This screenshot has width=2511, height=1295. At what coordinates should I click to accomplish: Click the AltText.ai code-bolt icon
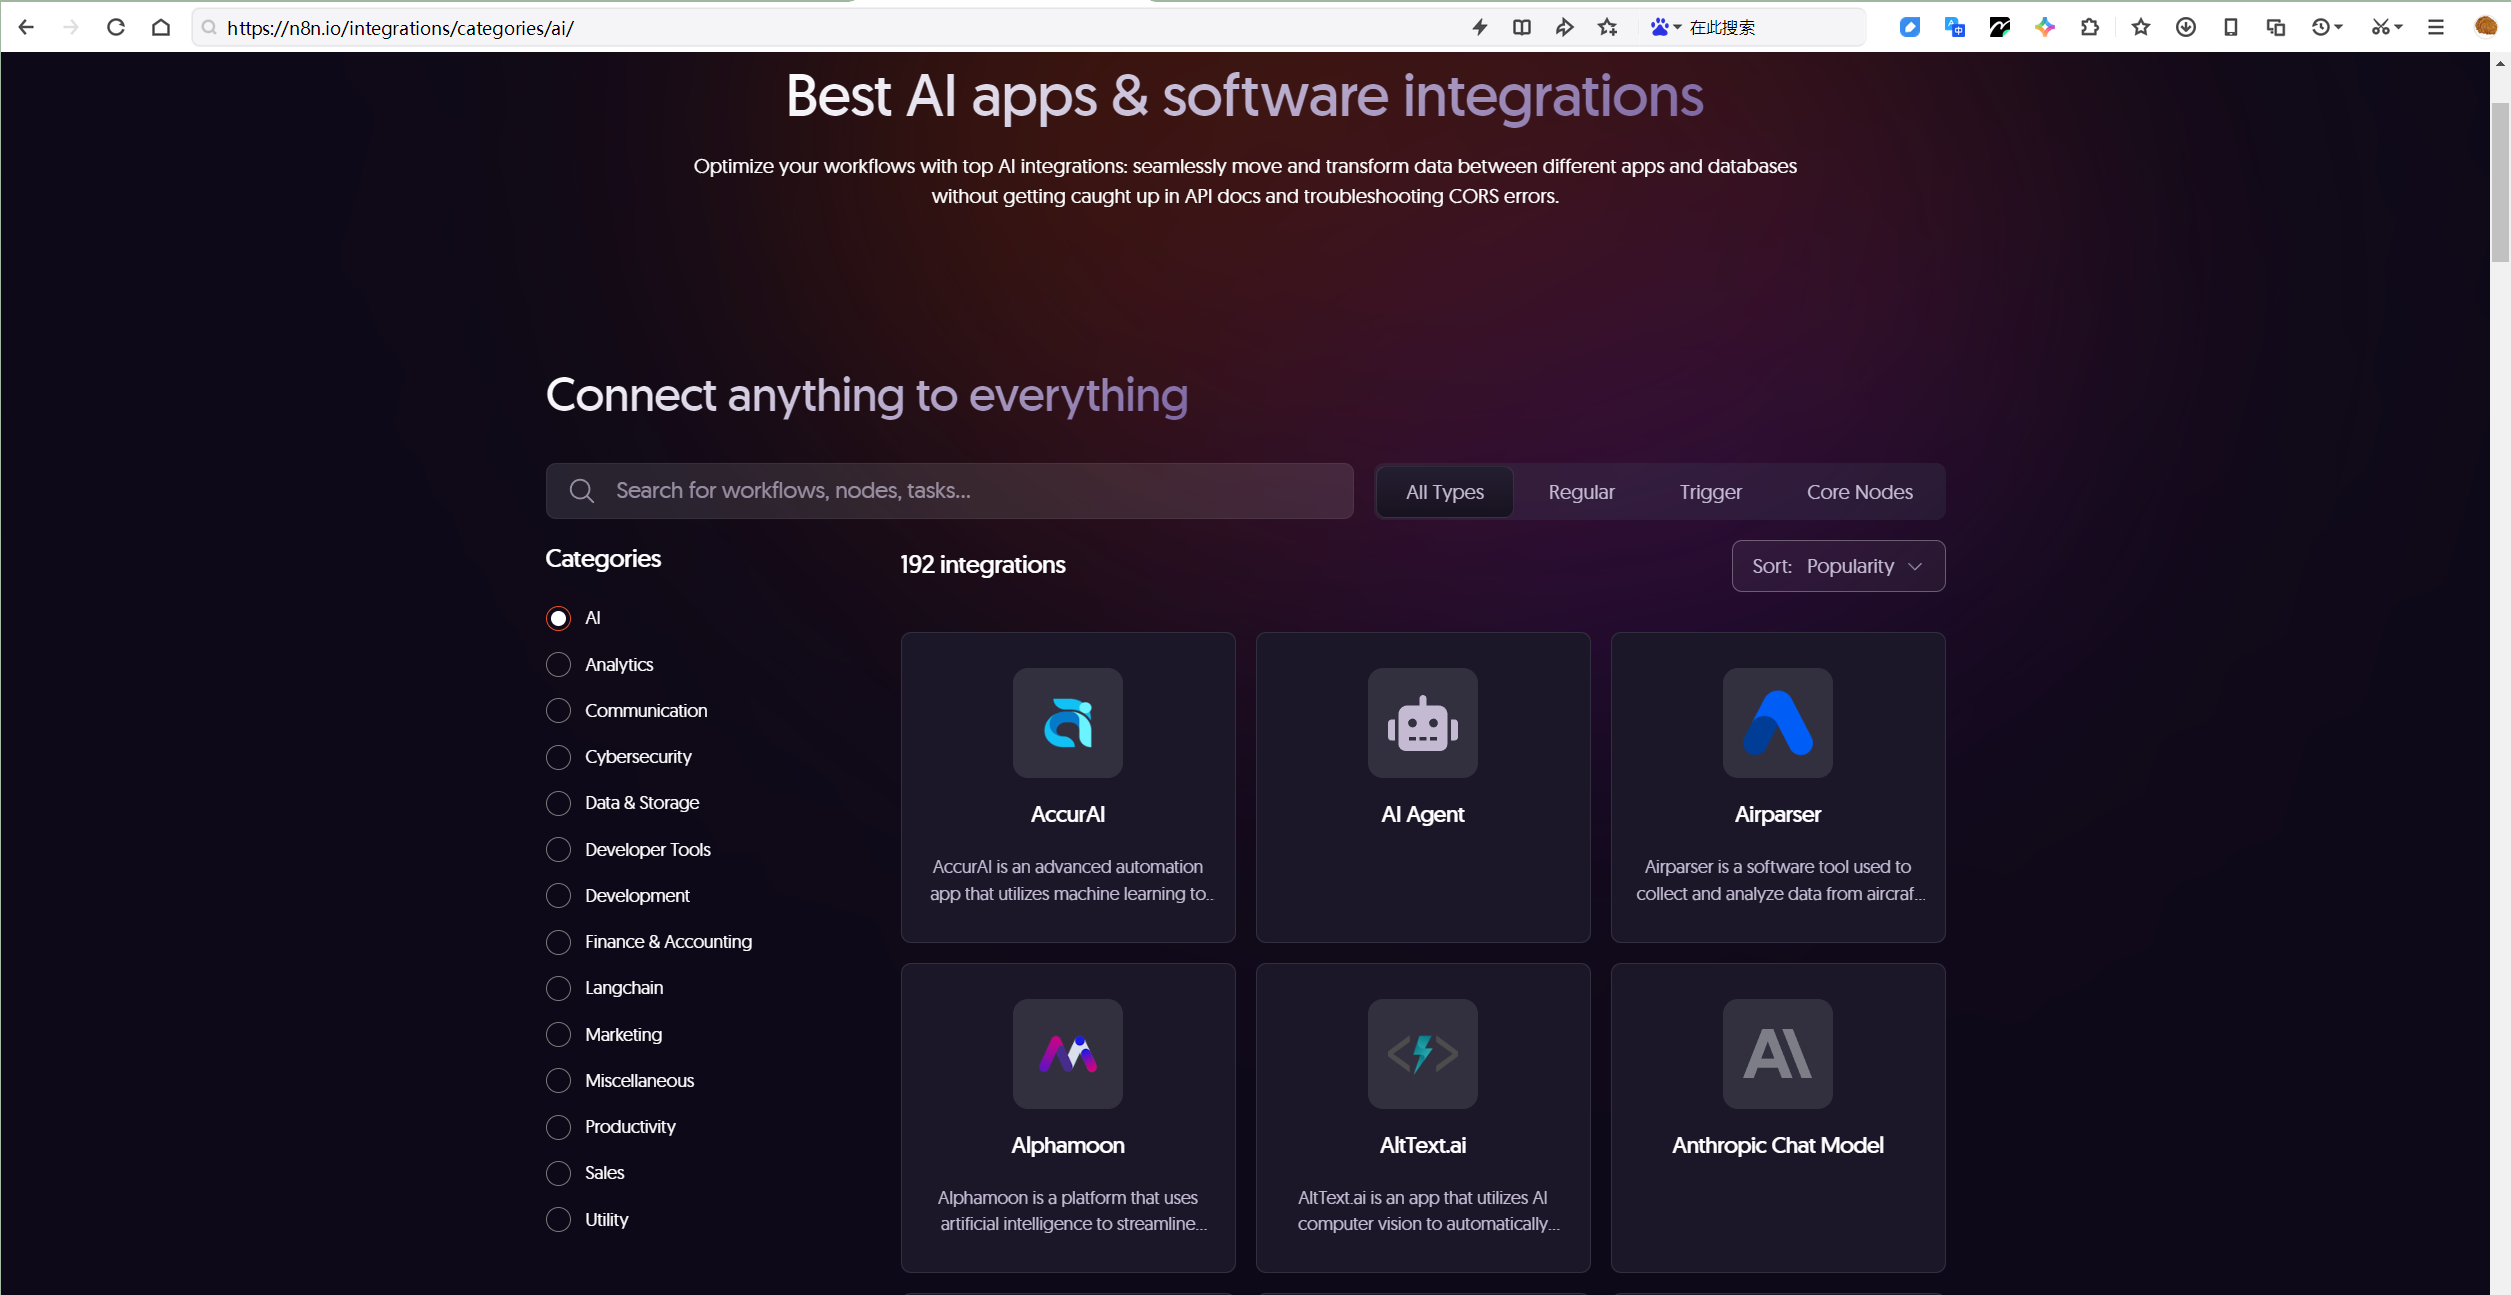click(1422, 1053)
